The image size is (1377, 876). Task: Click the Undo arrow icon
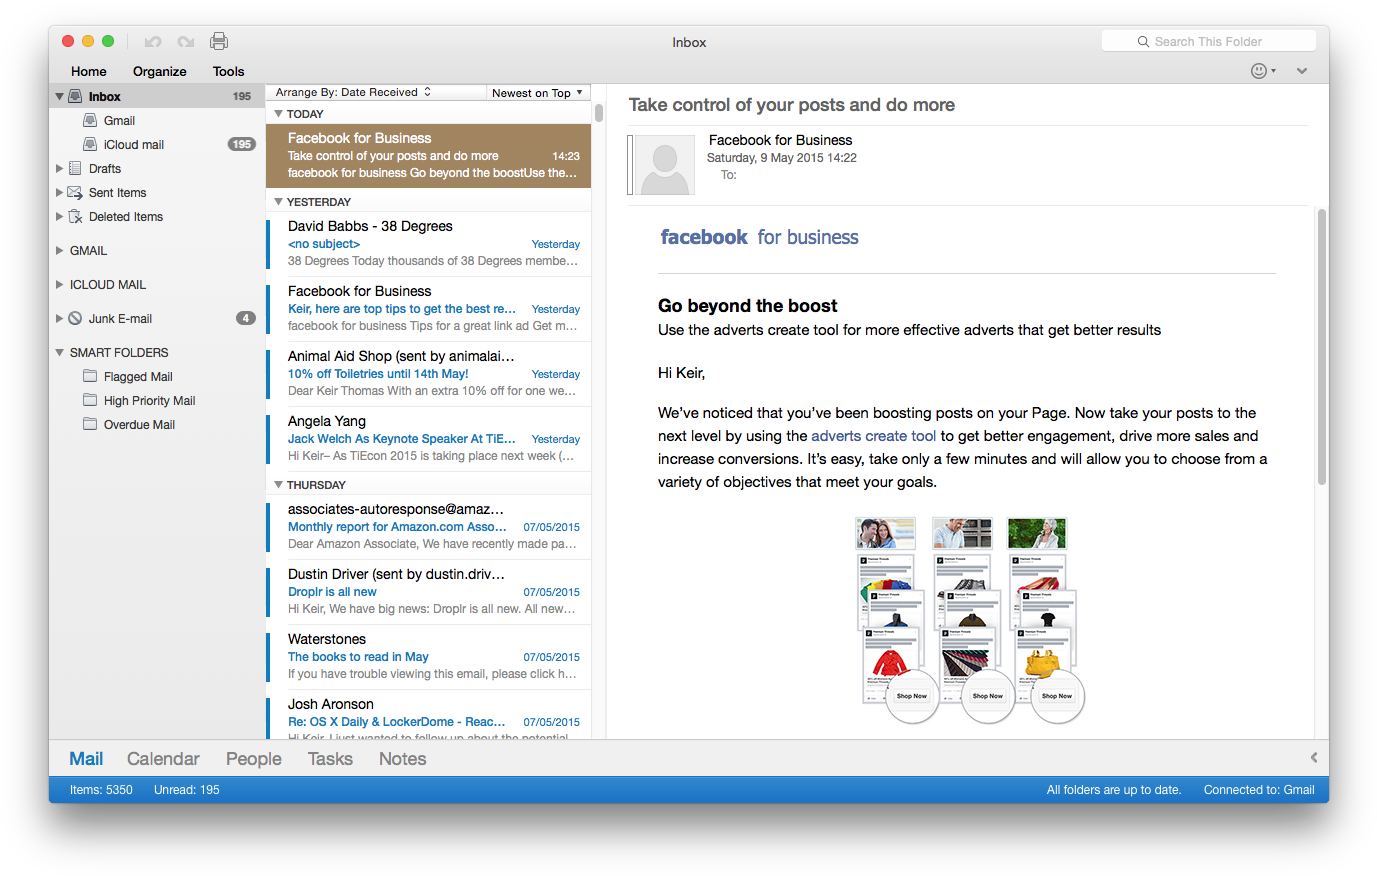click(x=153, y=42)
